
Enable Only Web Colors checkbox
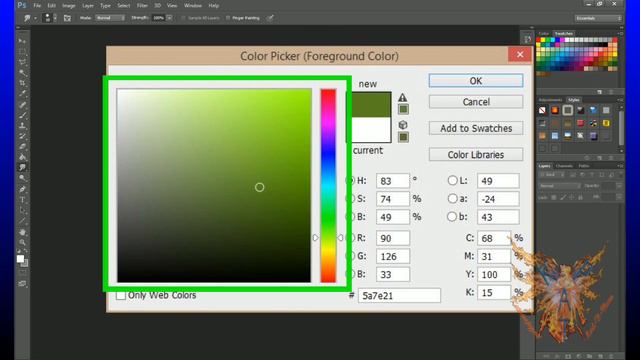tap(121, 295)
